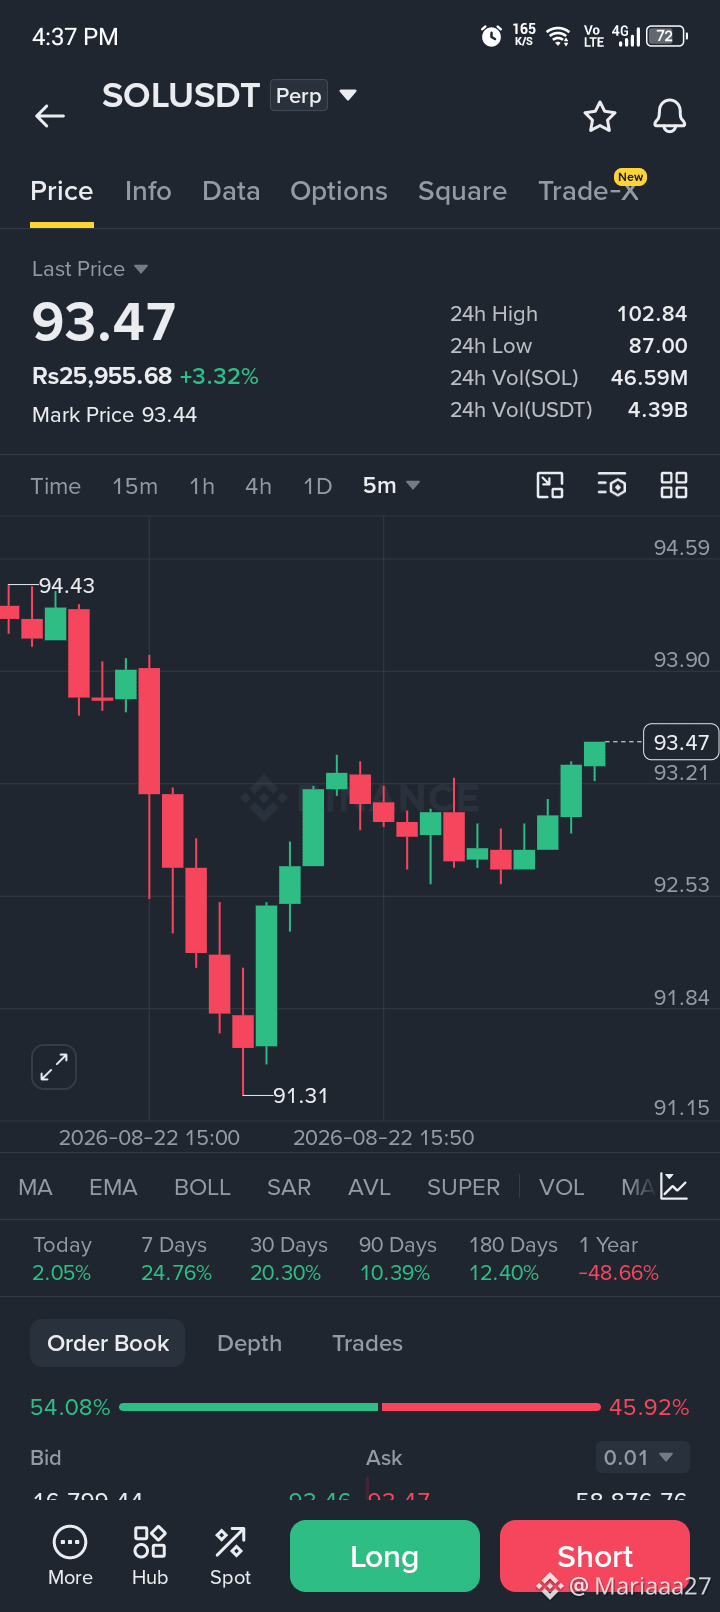The image size is (720, 1612).
Task: Tap the Perp label badge
Action: point(299,96)
